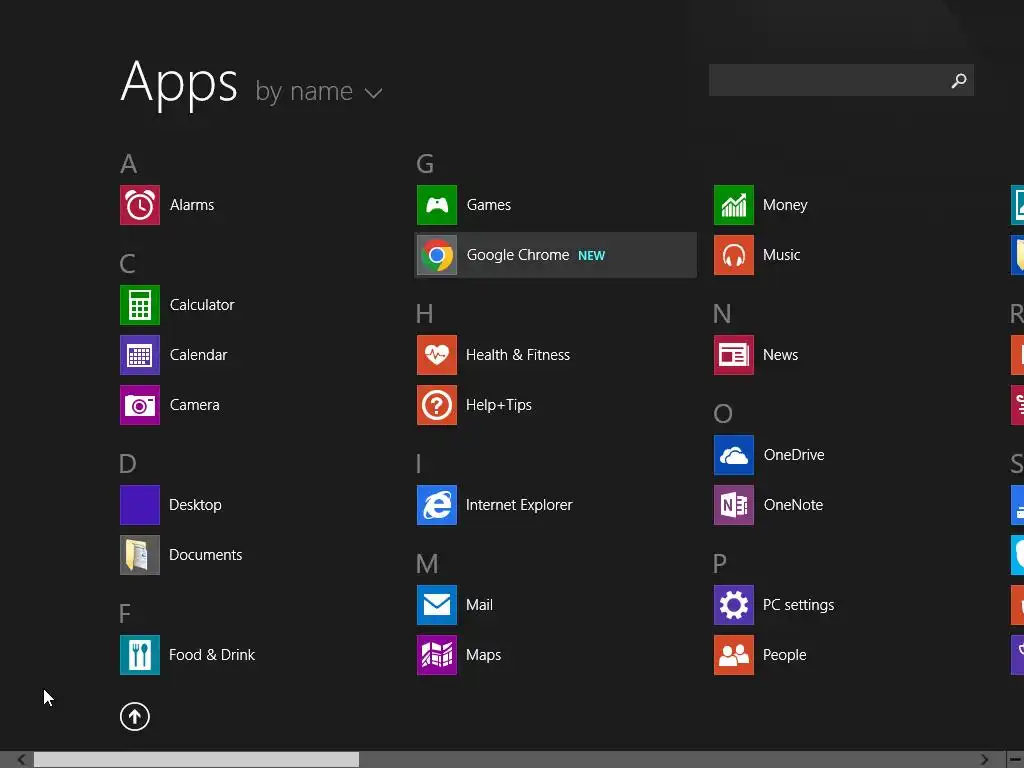Image resolution: width=1024 pixels, height=768 pixels.
Task: Launch the Camera app icon
Action: tap(140, 405)
